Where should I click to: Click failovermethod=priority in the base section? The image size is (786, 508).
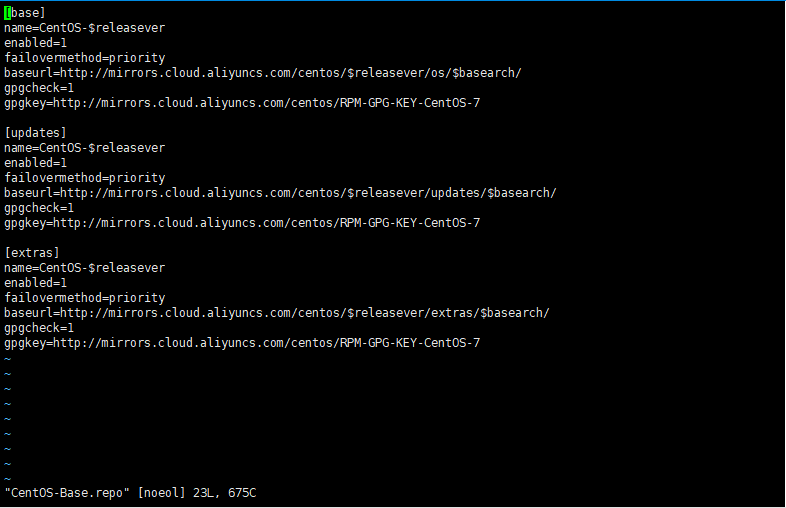coord(84,58)
